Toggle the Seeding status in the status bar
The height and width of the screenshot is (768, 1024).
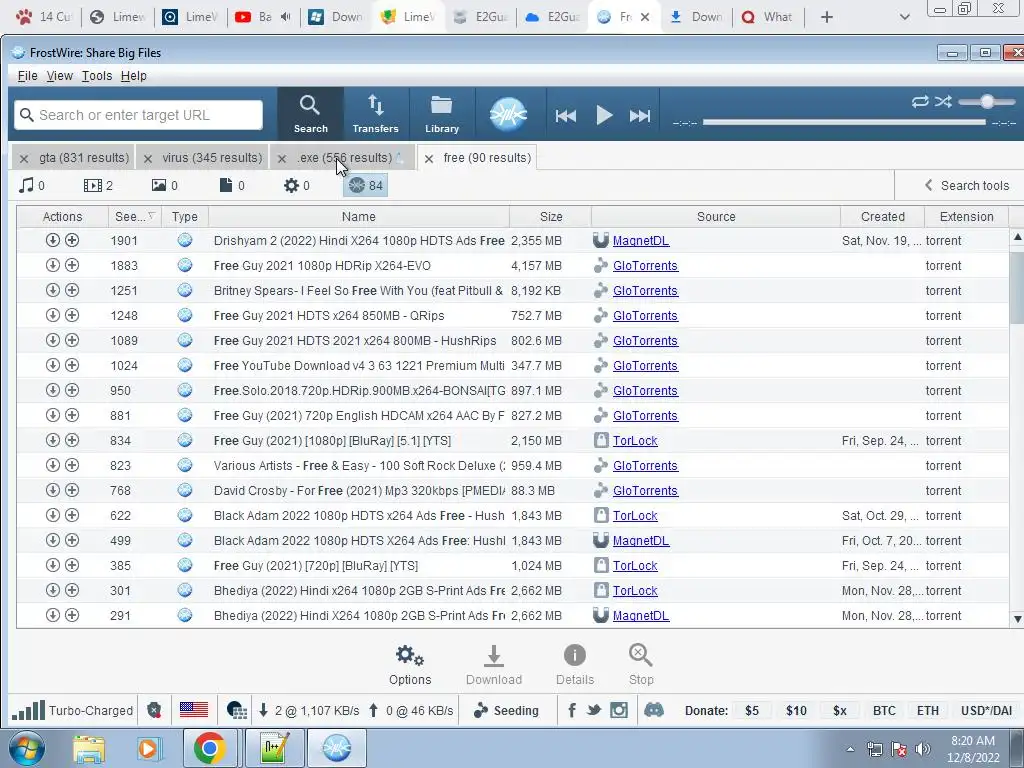506,711
